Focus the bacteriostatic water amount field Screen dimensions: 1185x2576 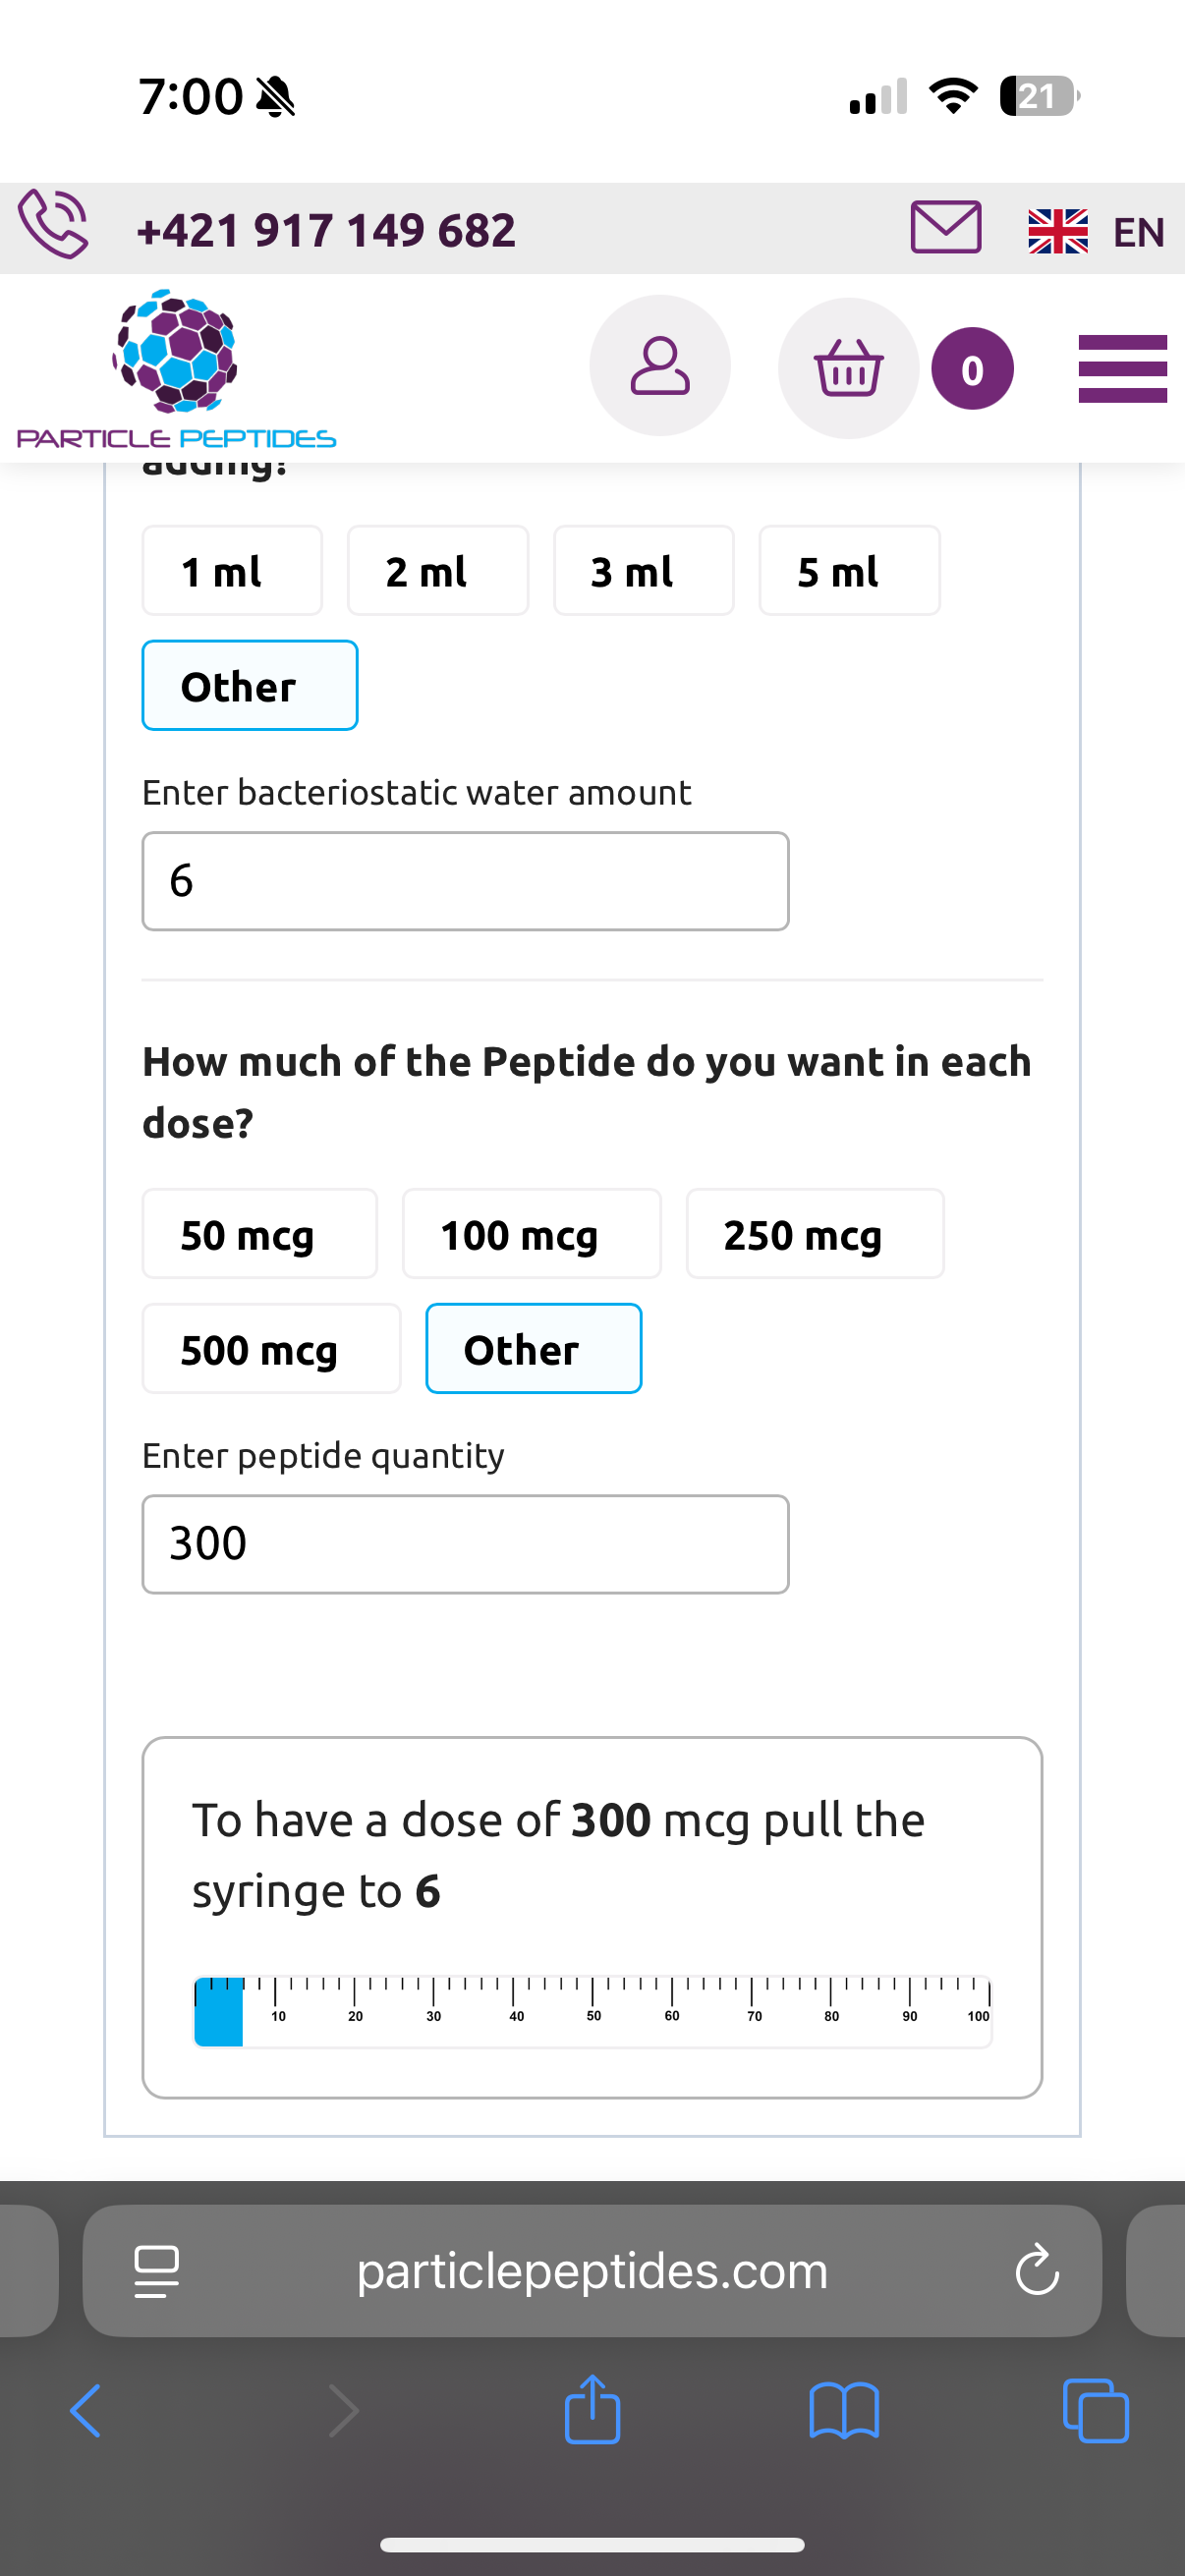point(465,881)
